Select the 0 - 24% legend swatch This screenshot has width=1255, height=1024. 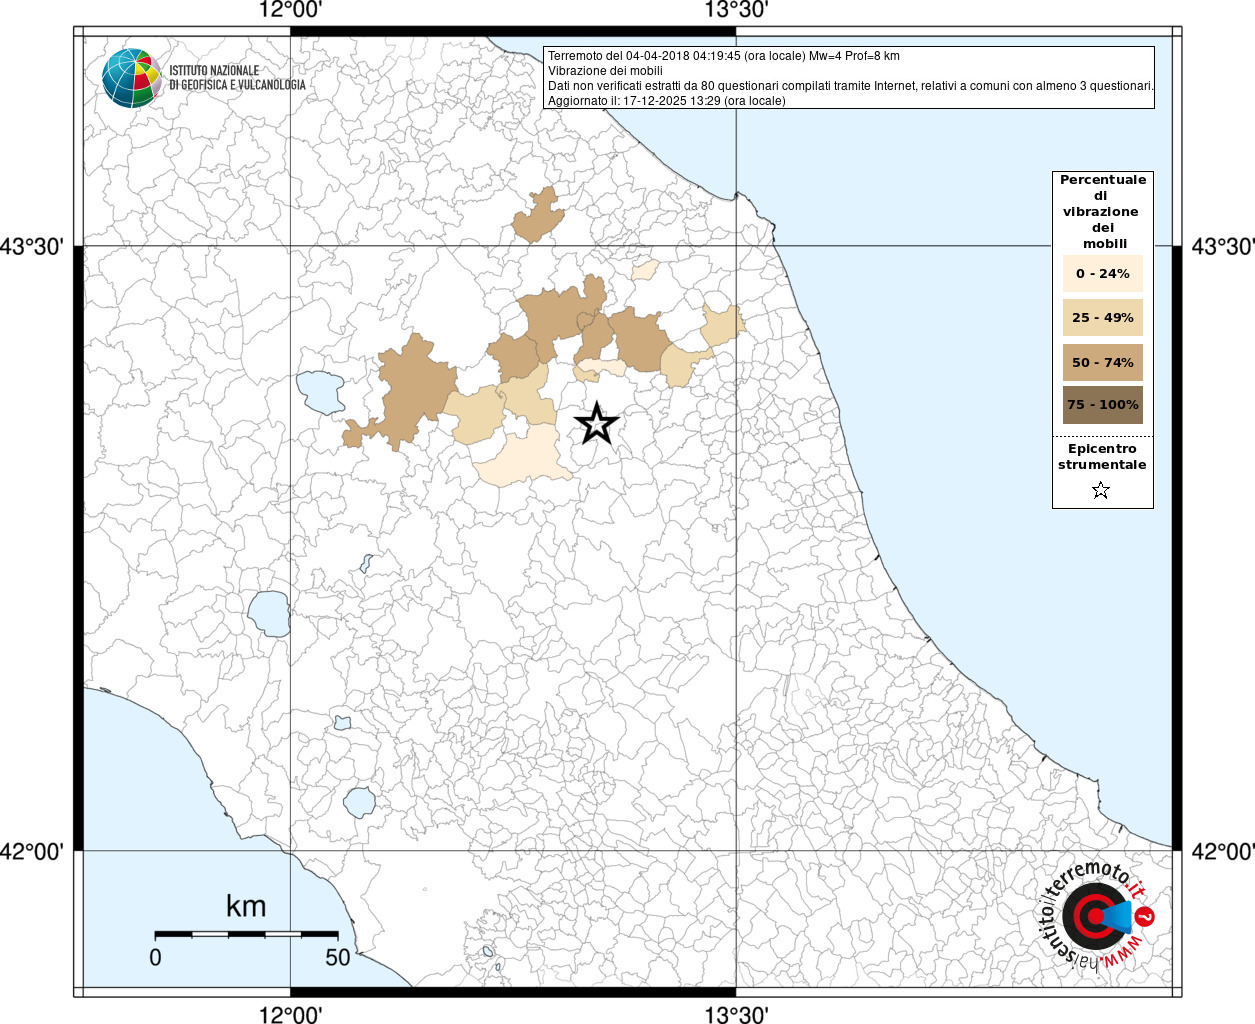pos(1102,273)
